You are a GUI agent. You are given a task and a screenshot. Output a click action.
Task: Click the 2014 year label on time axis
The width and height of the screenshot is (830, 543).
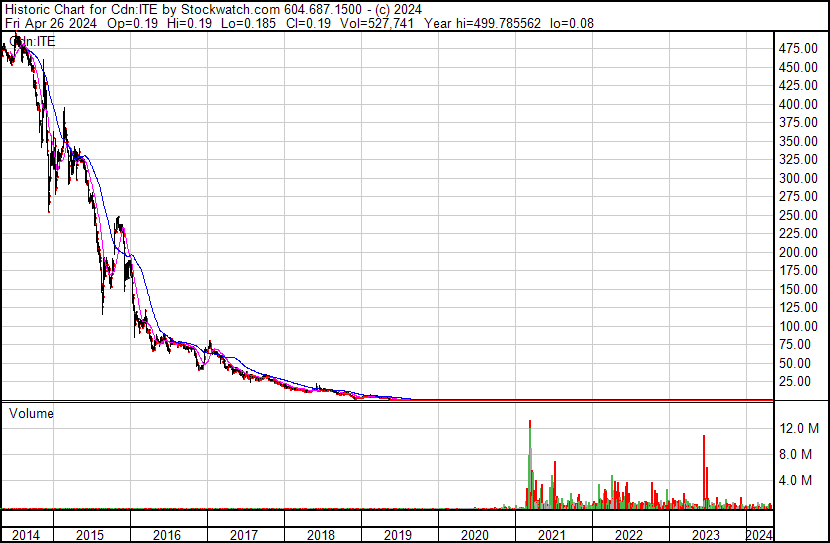[26, 534]
